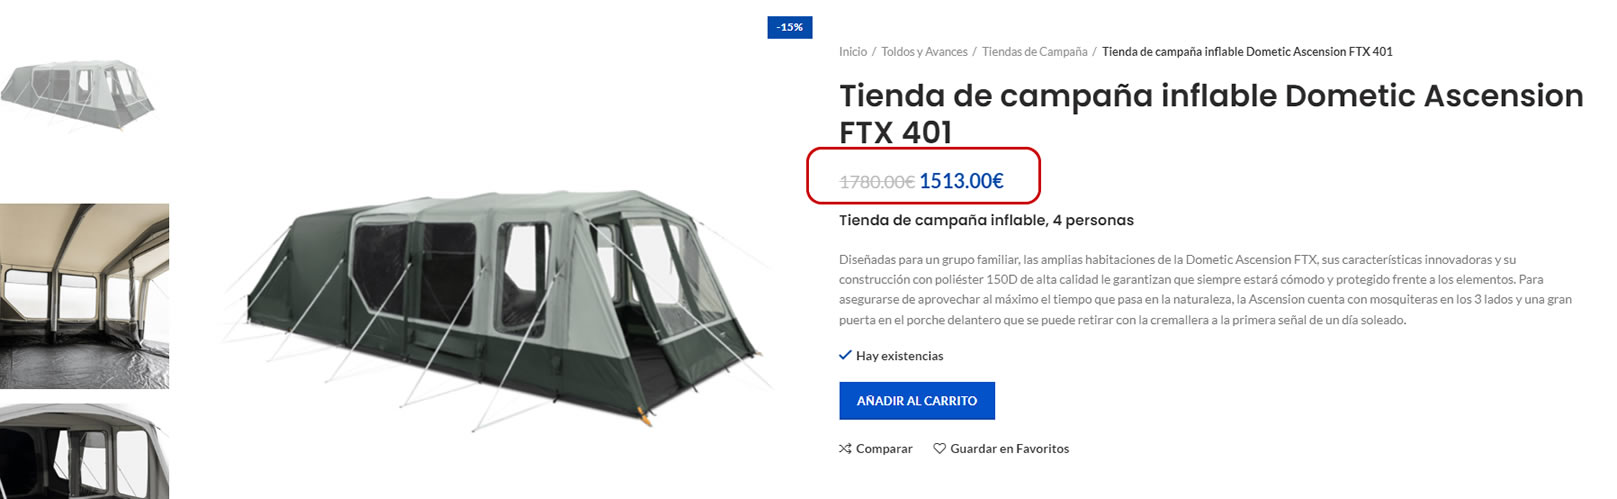Click the stock availability checkmark icon
The image size is (1617, 499).
845,355
